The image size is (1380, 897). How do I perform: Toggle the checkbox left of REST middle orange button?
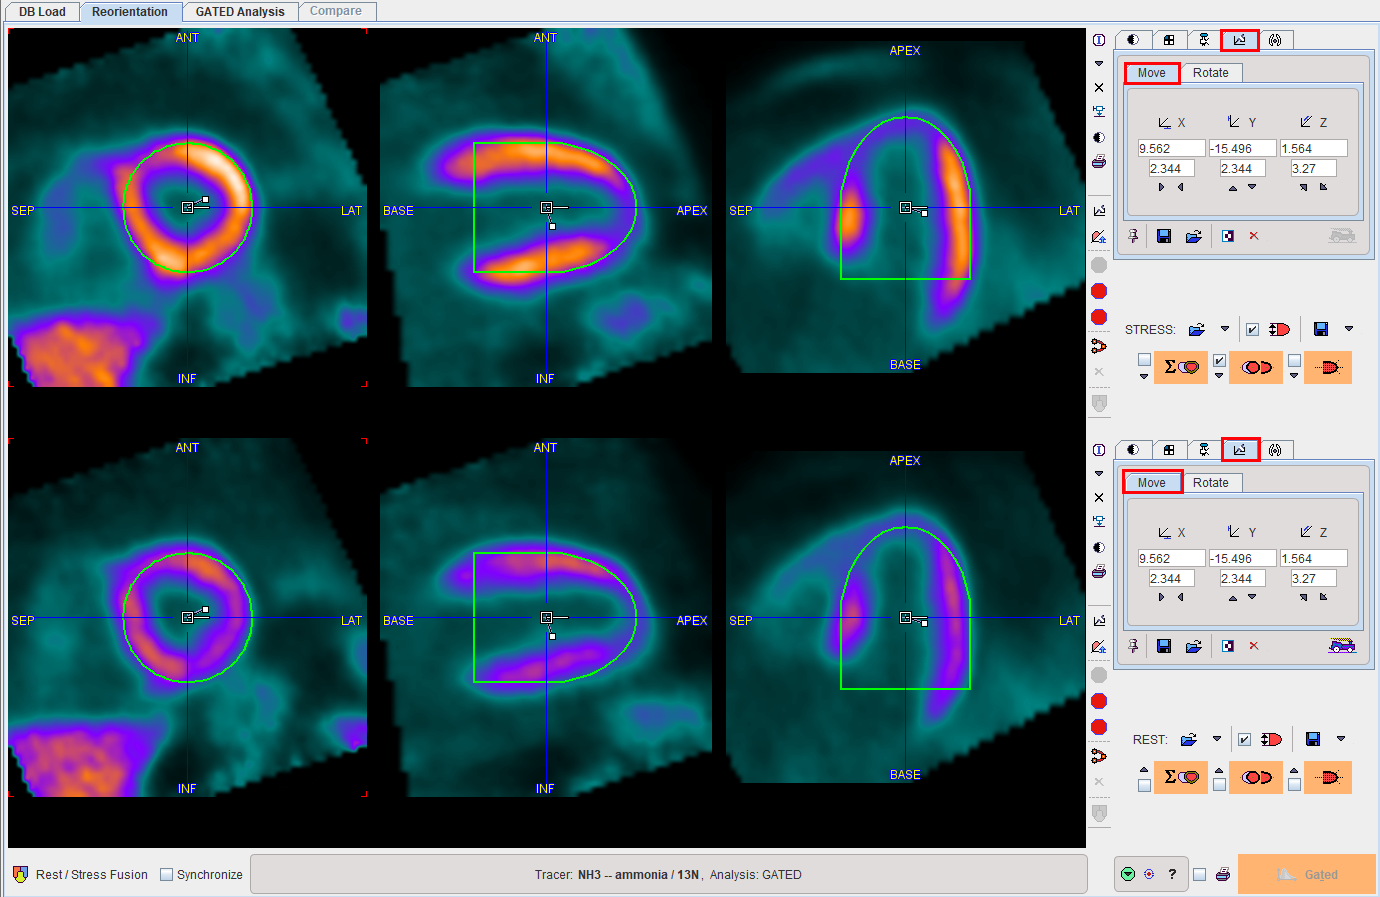[x=1219, y=785]
